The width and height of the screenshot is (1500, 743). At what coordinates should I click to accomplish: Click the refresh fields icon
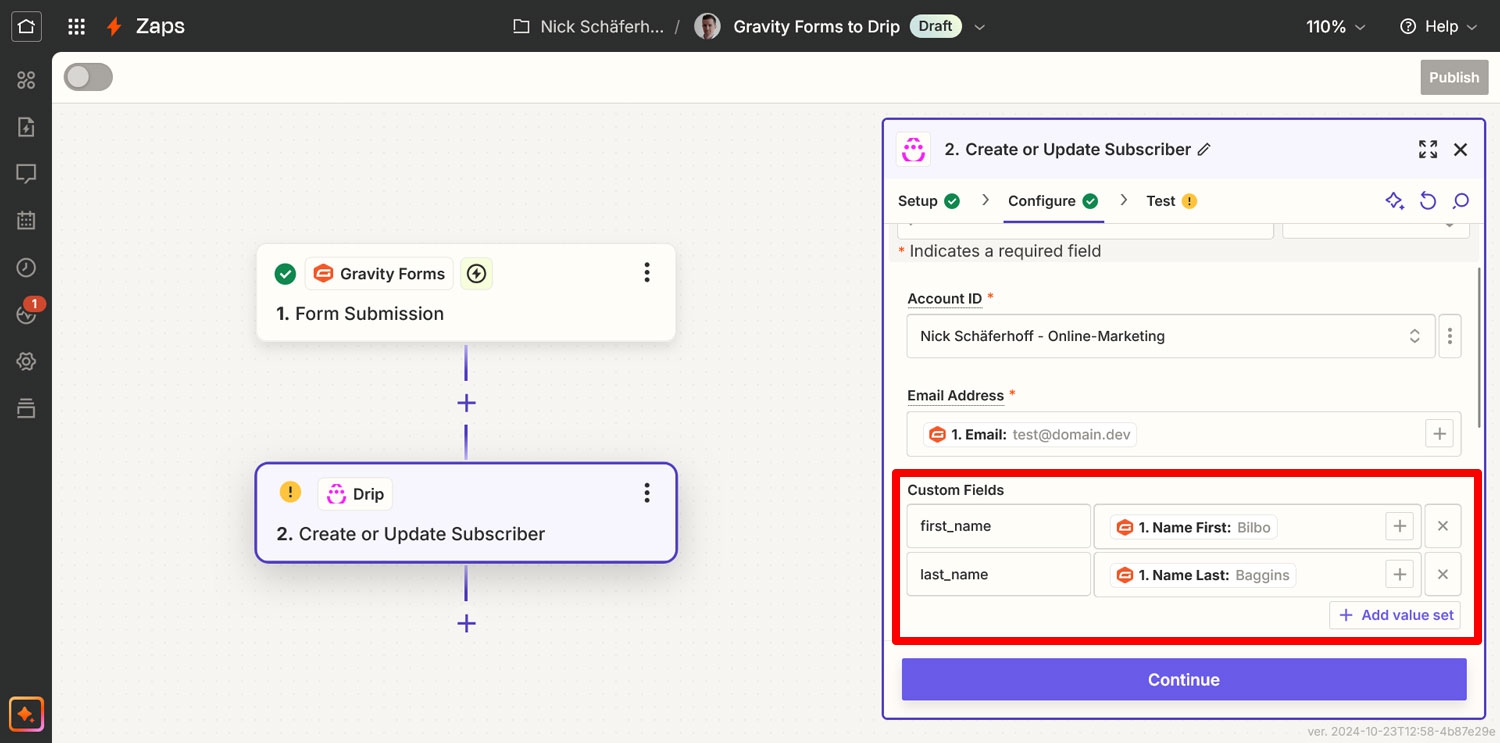(1428, 201)
